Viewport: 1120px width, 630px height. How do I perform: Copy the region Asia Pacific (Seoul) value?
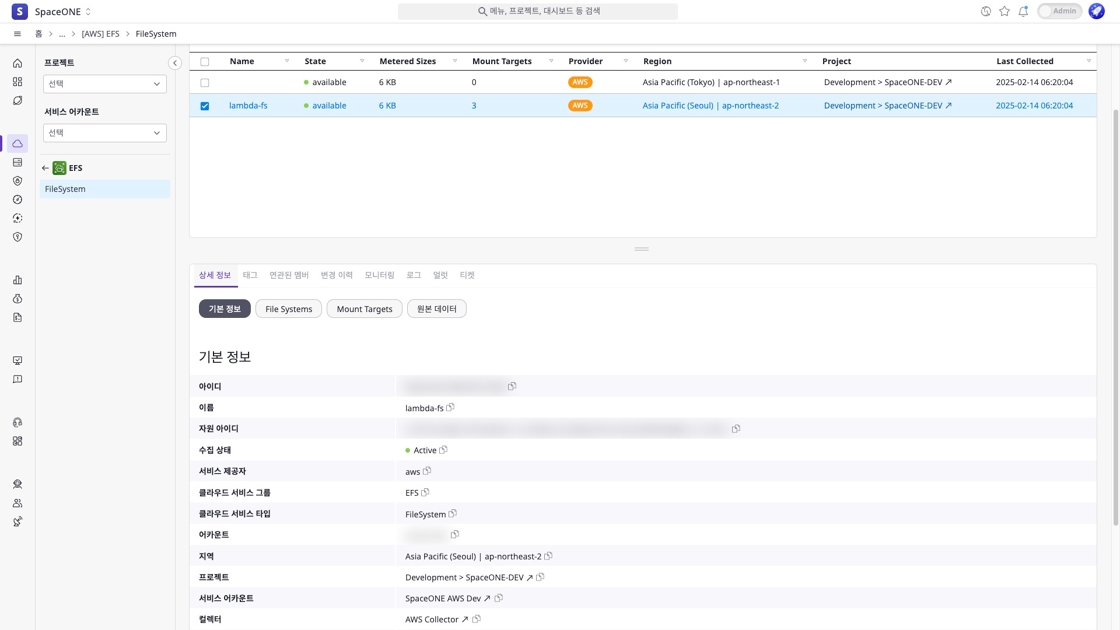pos(549,556)
